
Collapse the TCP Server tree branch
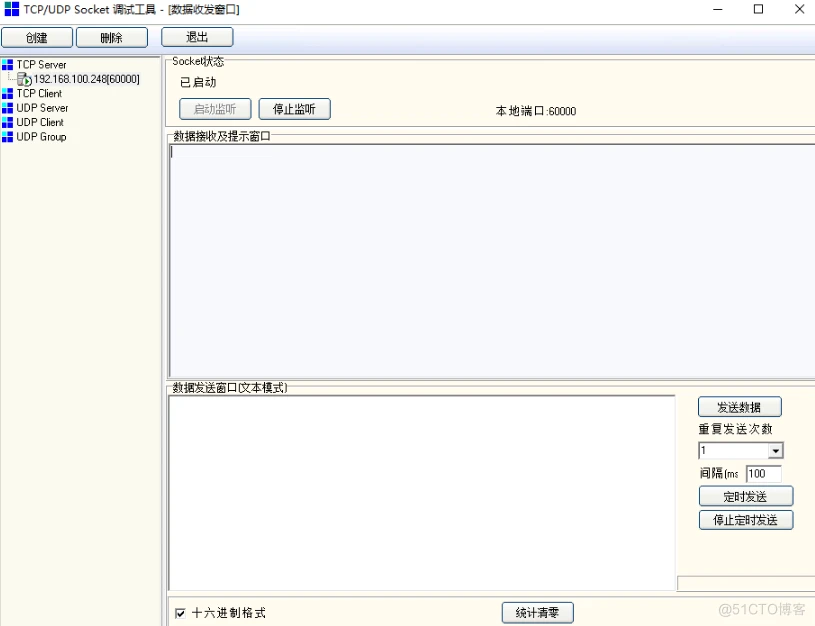point(40,64)
